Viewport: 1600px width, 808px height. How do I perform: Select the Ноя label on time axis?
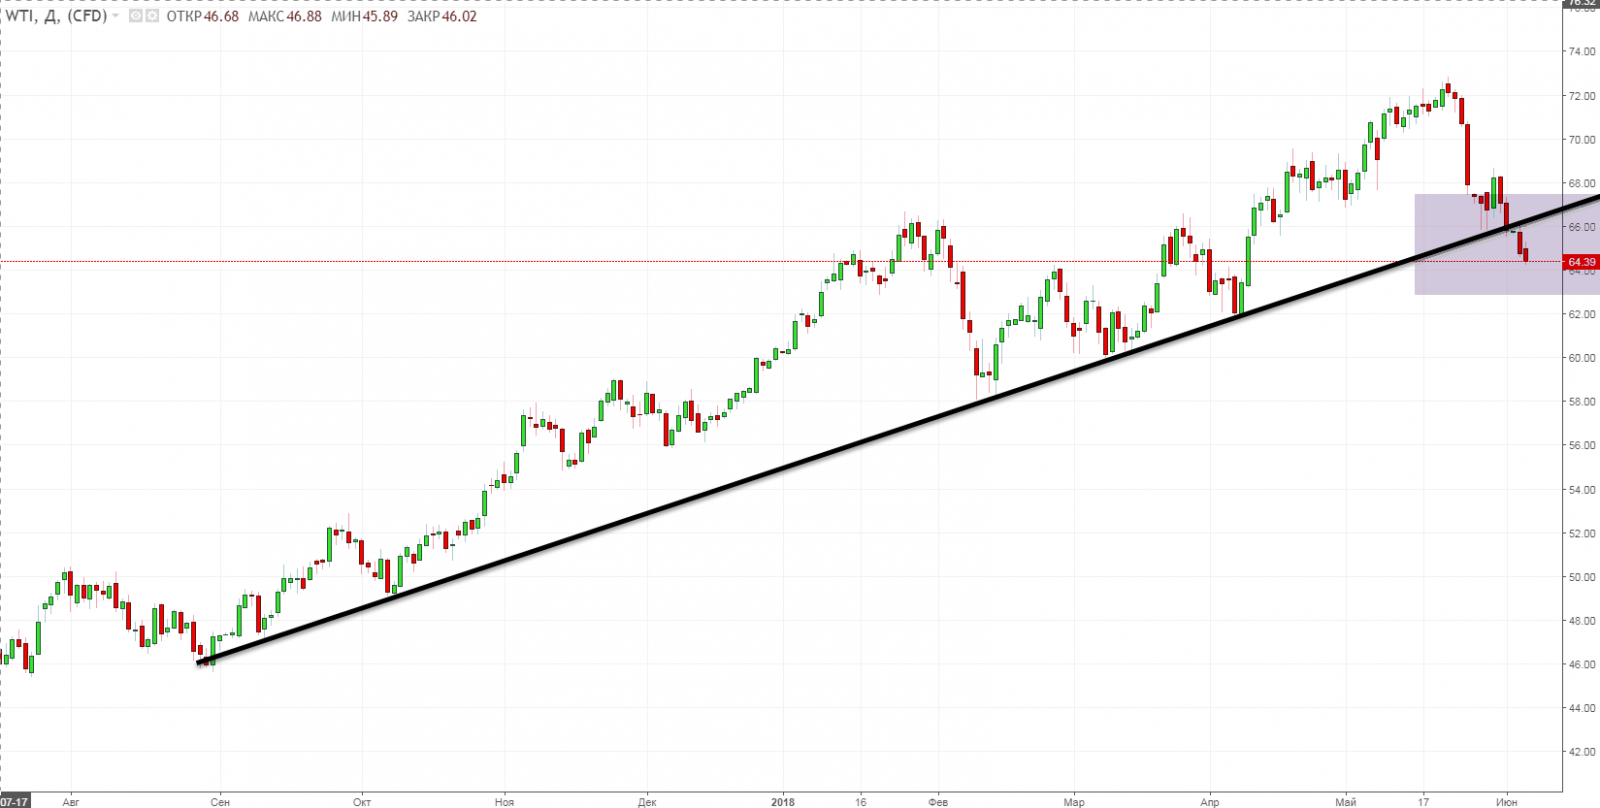(505, 801)
